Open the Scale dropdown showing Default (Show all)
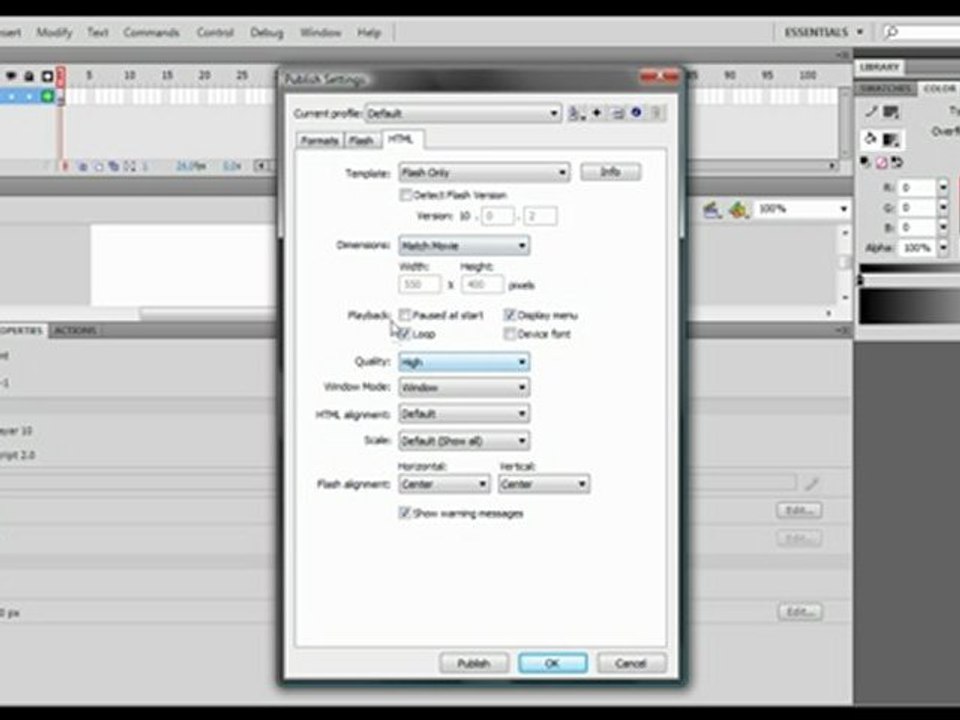 [x=464, y=441]
